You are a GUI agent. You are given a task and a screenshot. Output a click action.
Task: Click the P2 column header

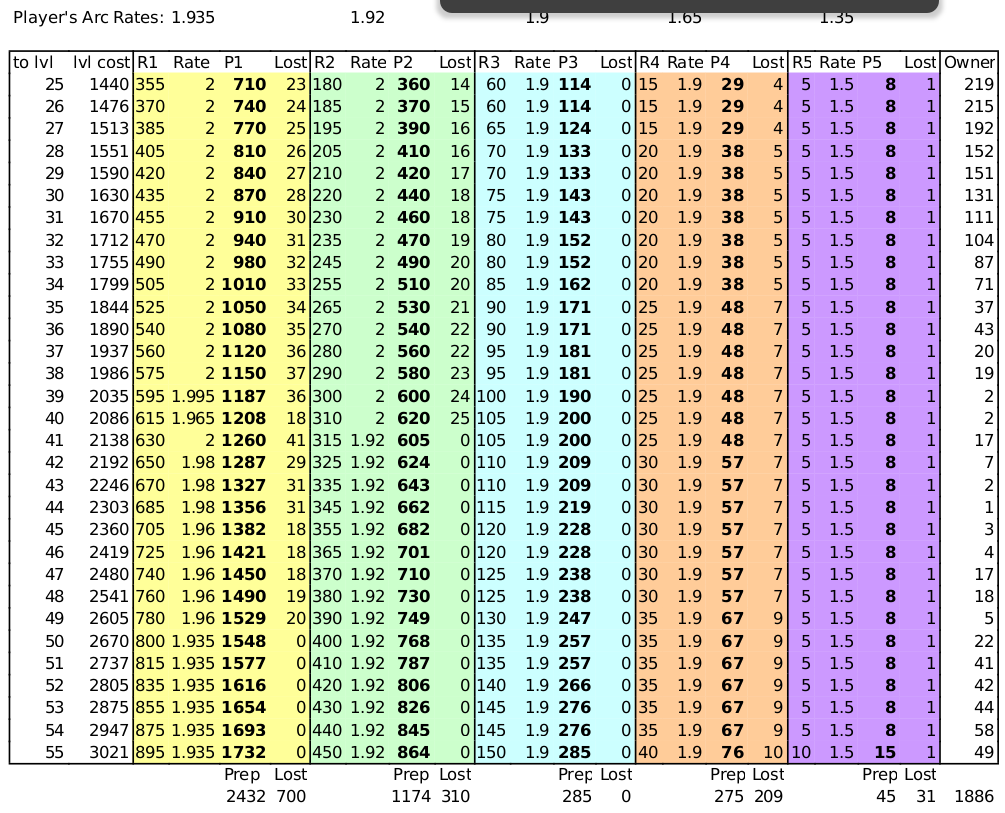point(403,62)
